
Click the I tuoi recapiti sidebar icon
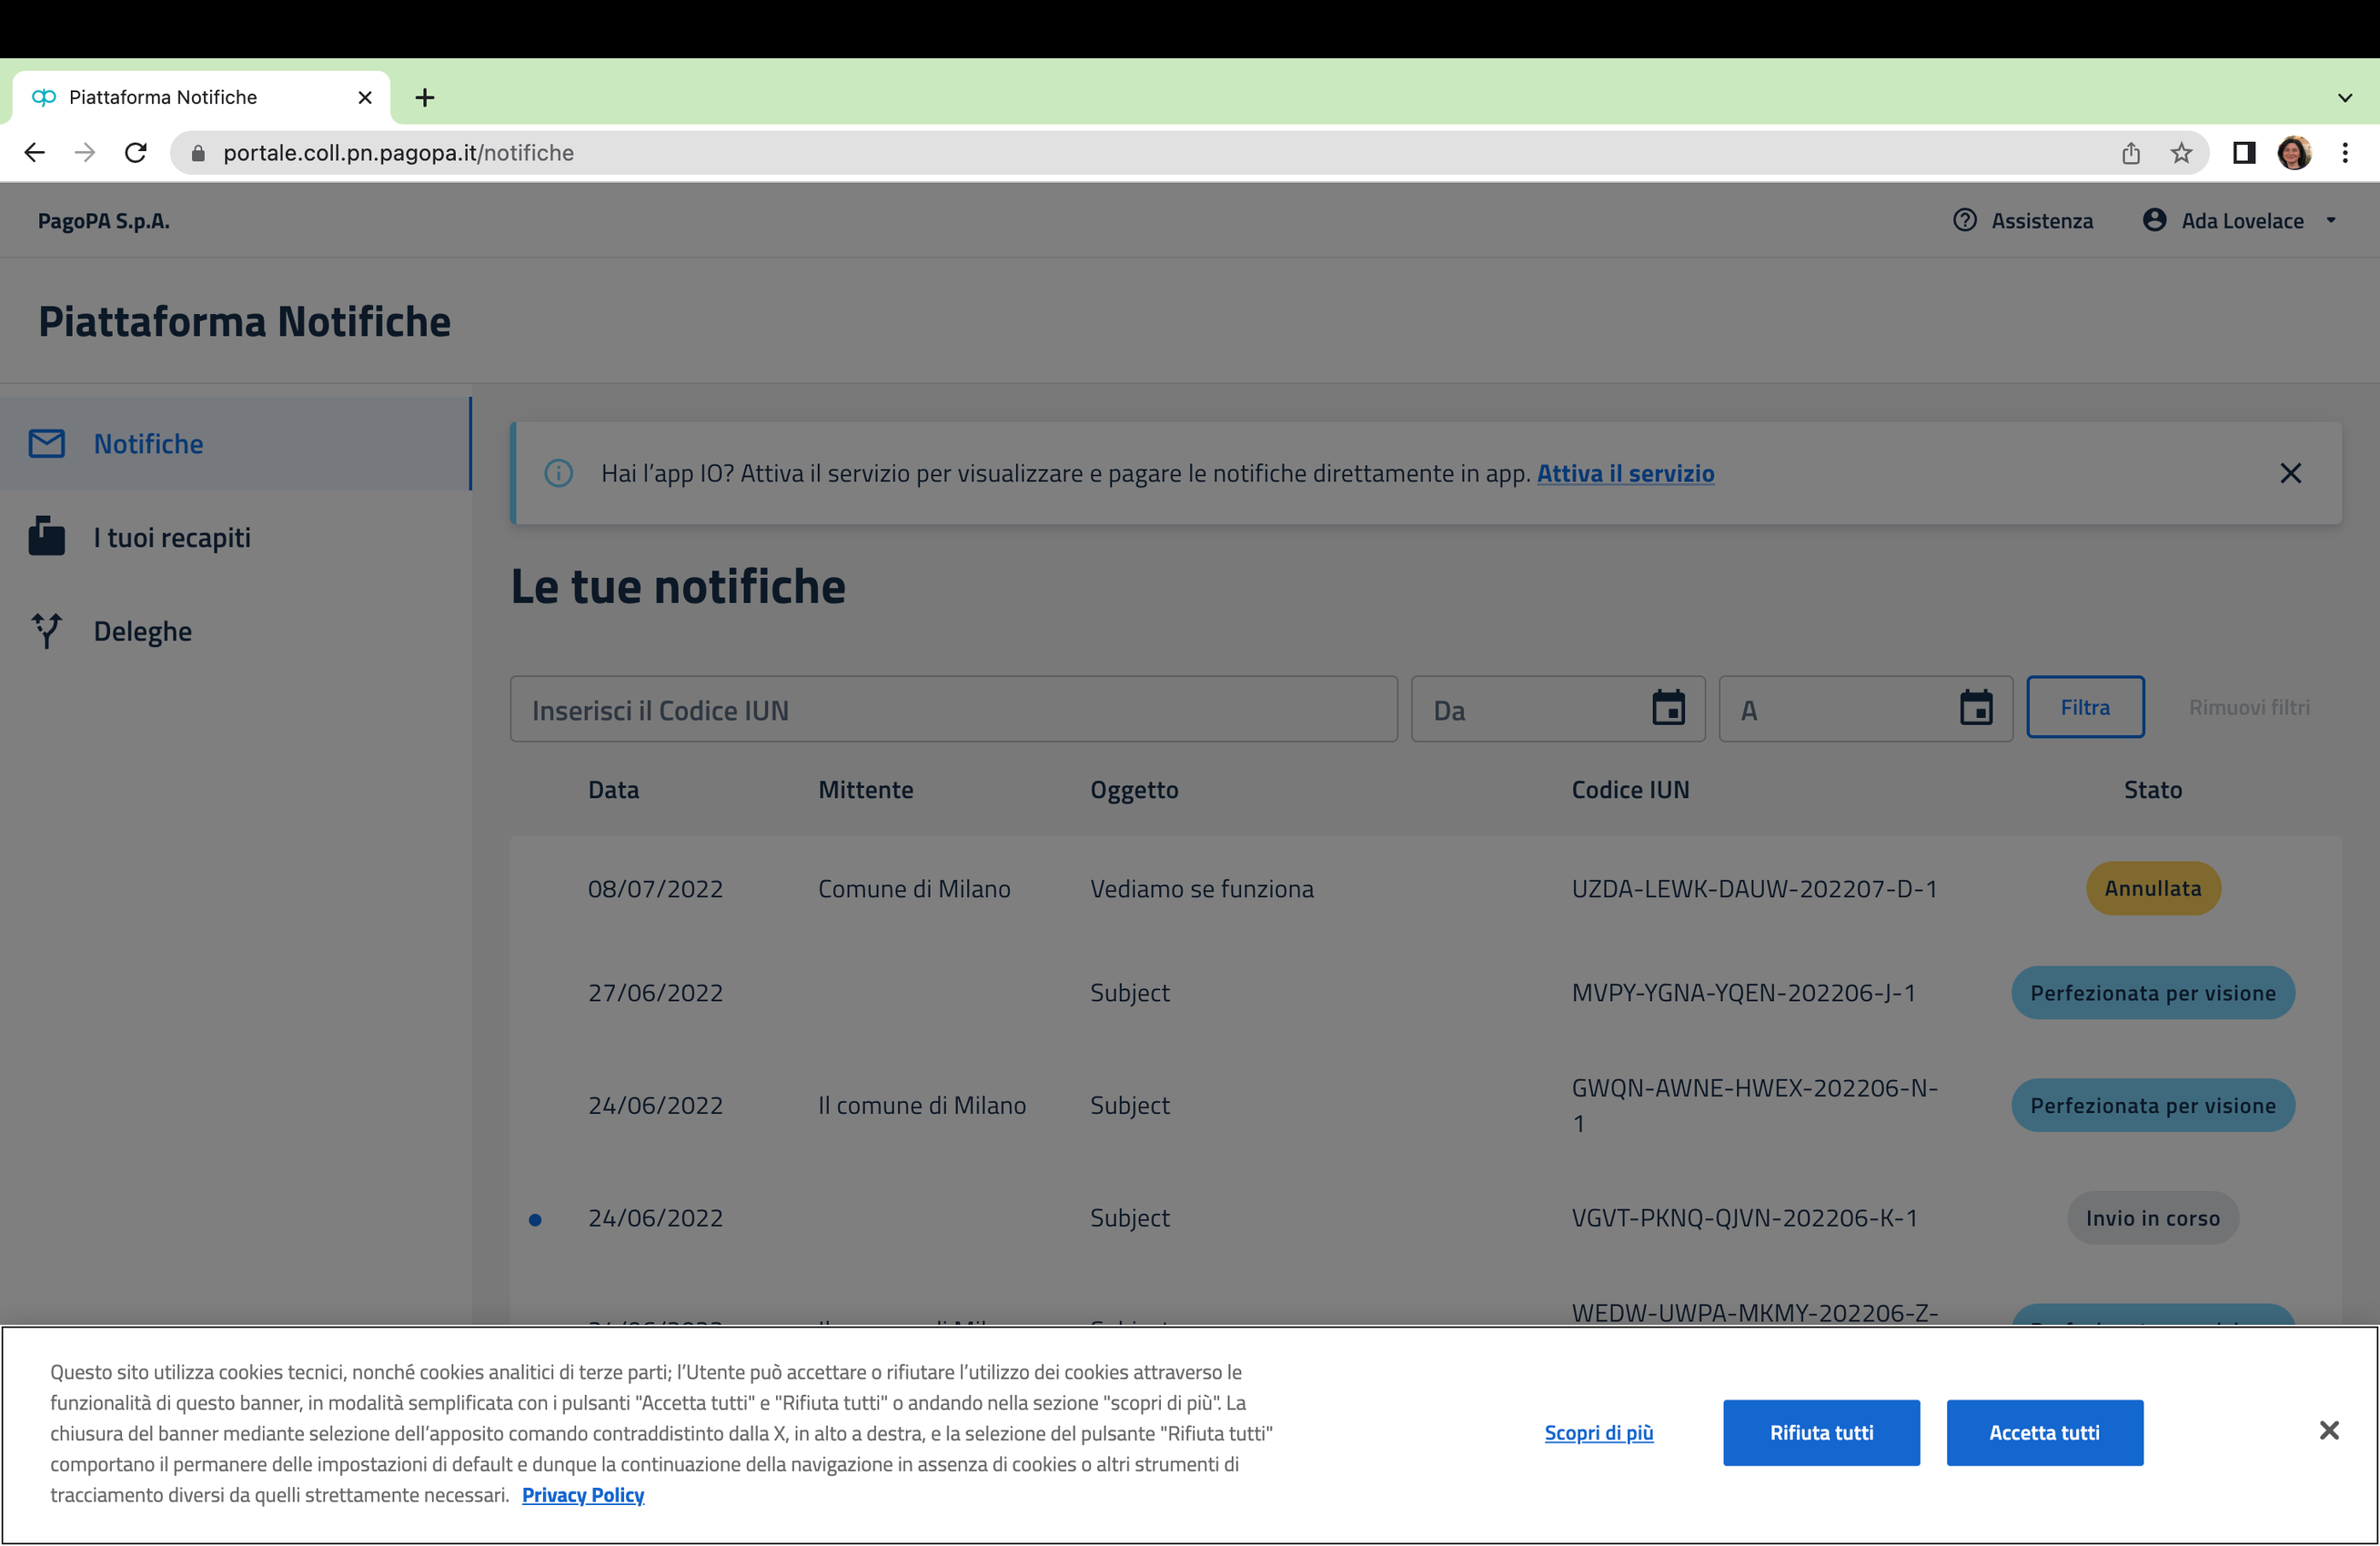[x=46, y=537]
